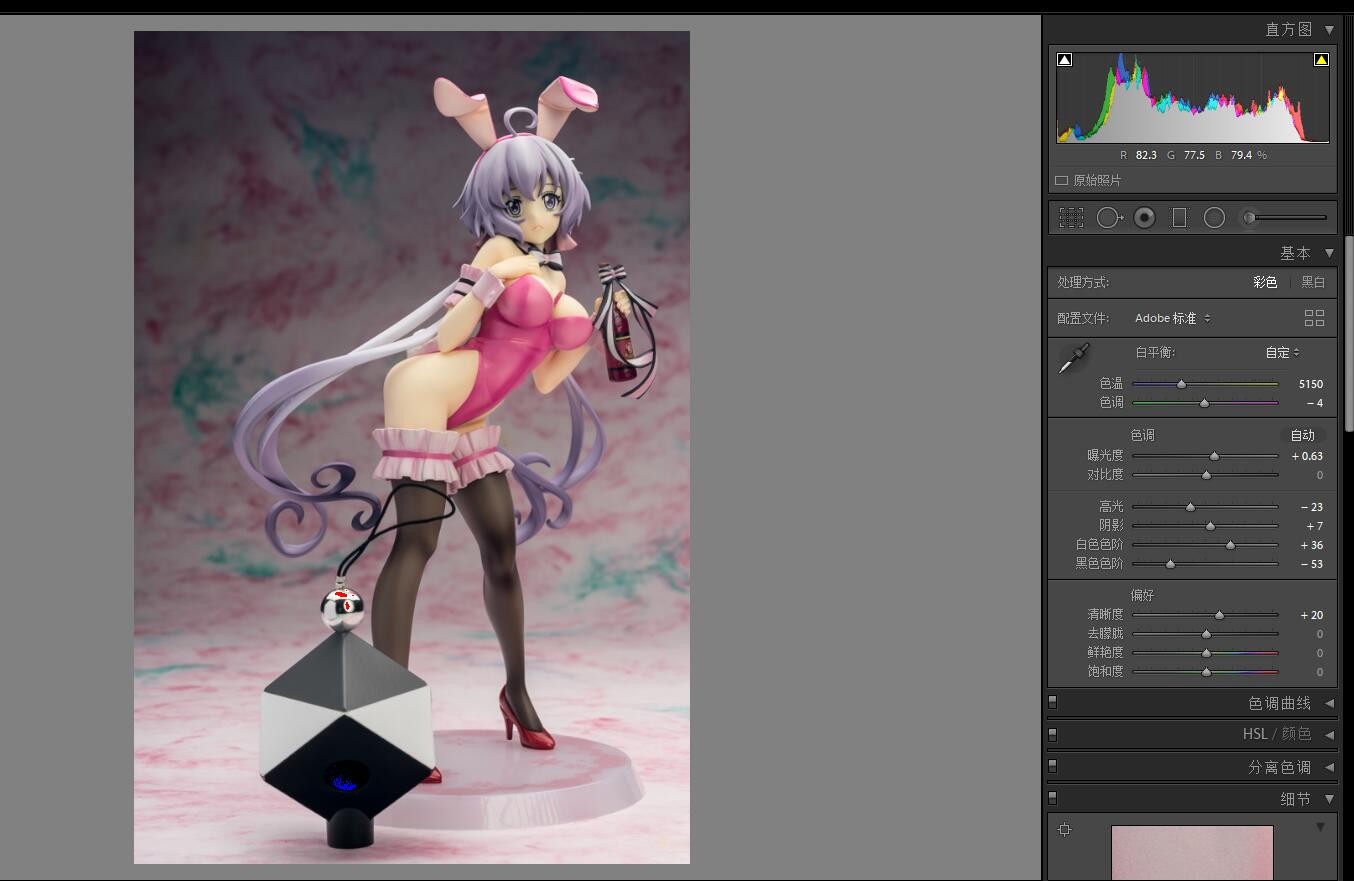
Task: Toggle highlight clipping indicator in histogram
Action: (1321, 60)
